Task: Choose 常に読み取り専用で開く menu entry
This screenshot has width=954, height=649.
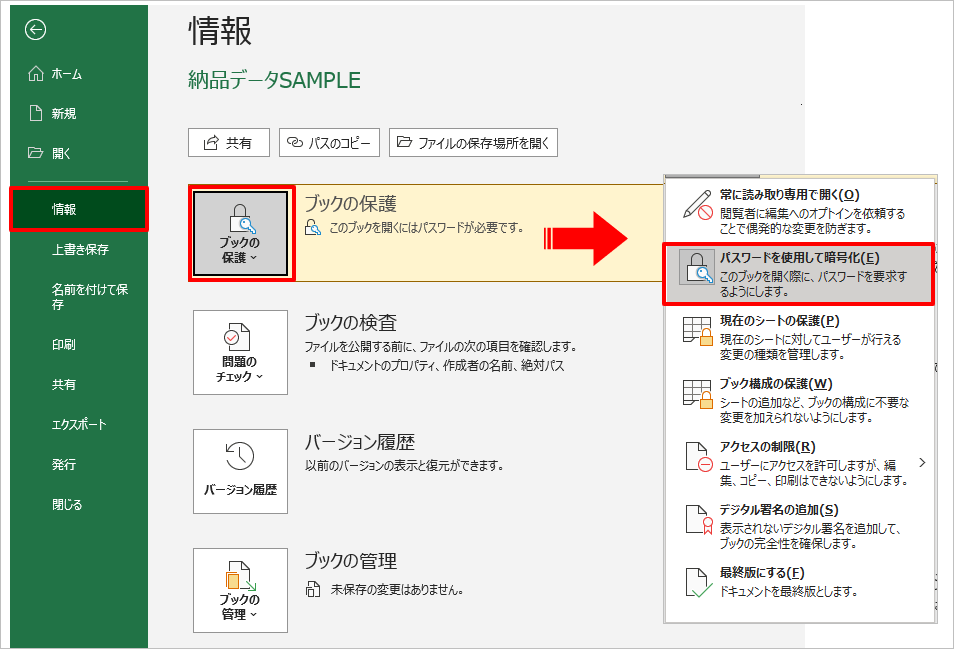Action: click(x=799, y=210)
